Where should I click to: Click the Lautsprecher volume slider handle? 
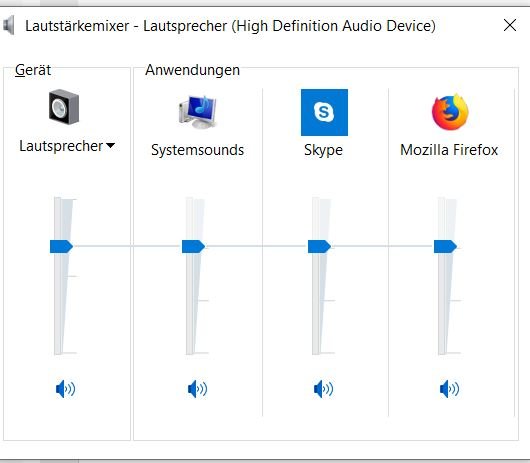[62, 246]
